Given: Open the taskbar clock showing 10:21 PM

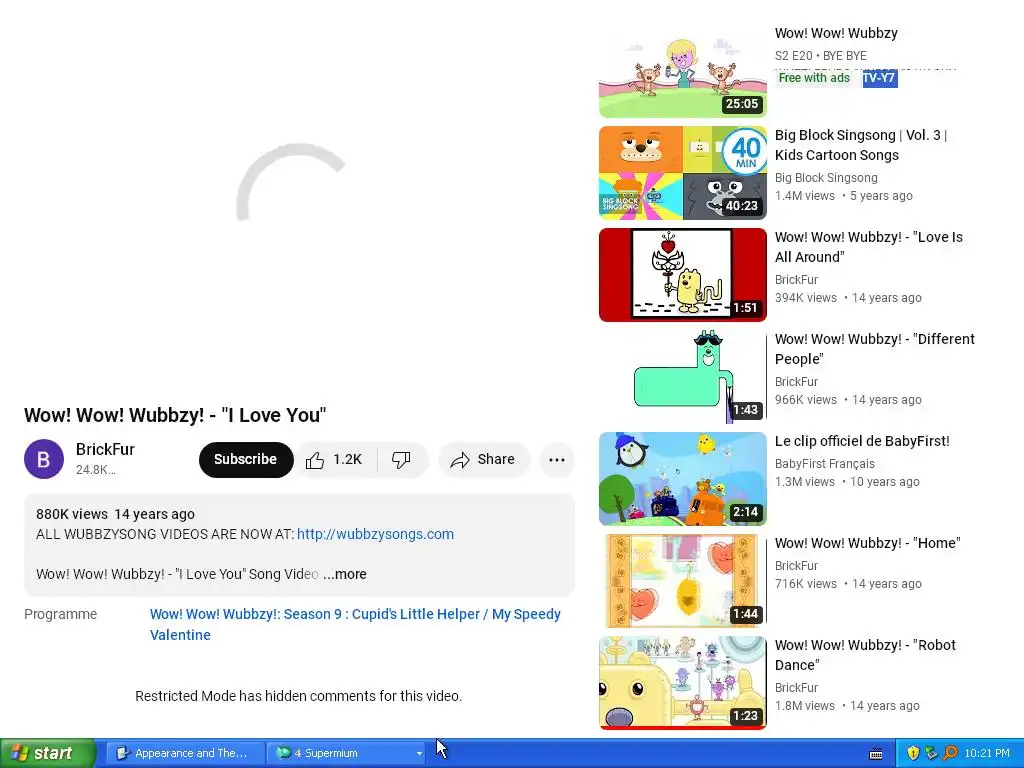Looking at the screenshot, I should coord(987,753).
